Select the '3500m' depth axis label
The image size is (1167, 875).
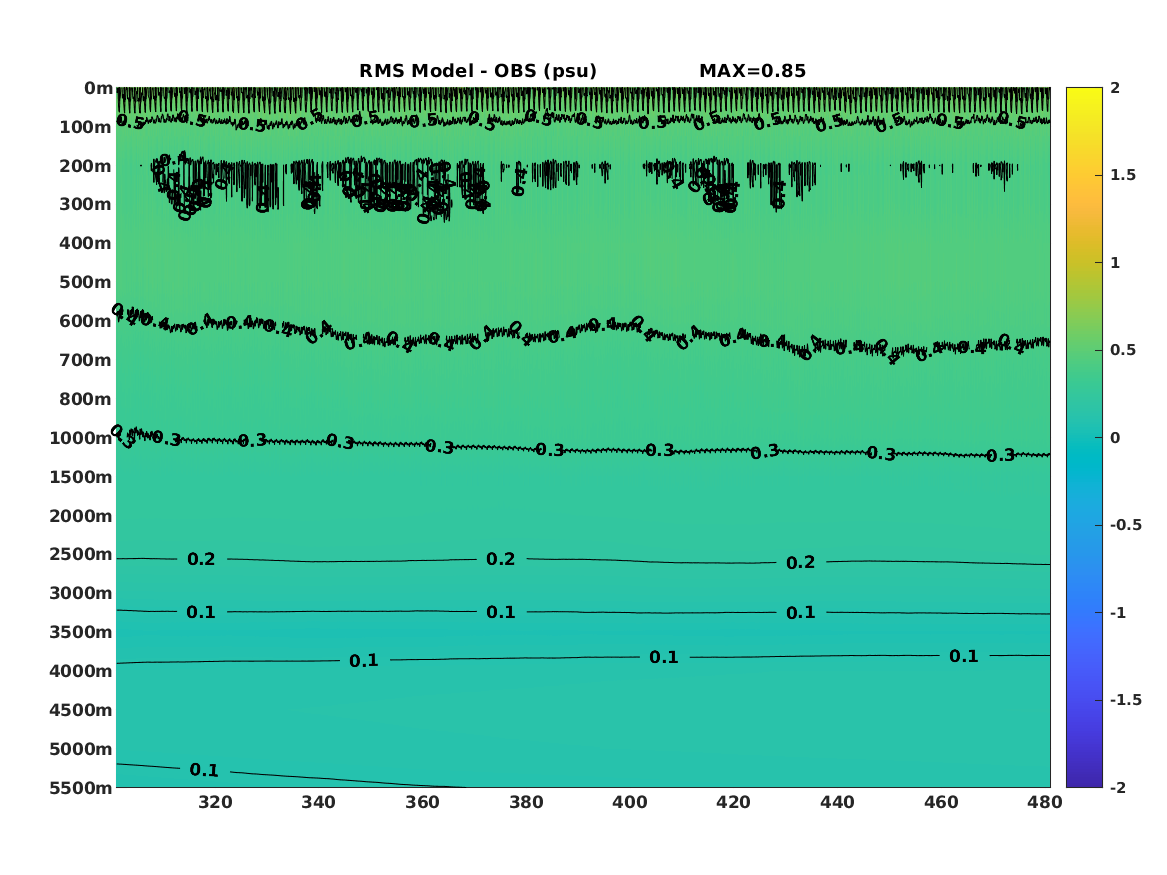point(80,632)
